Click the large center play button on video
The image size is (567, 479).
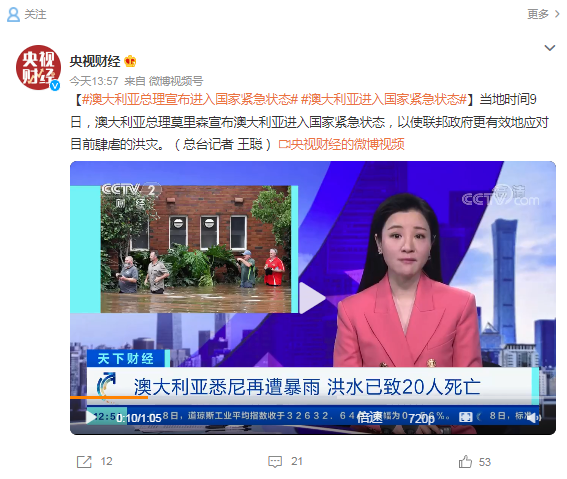pos(312,298)
